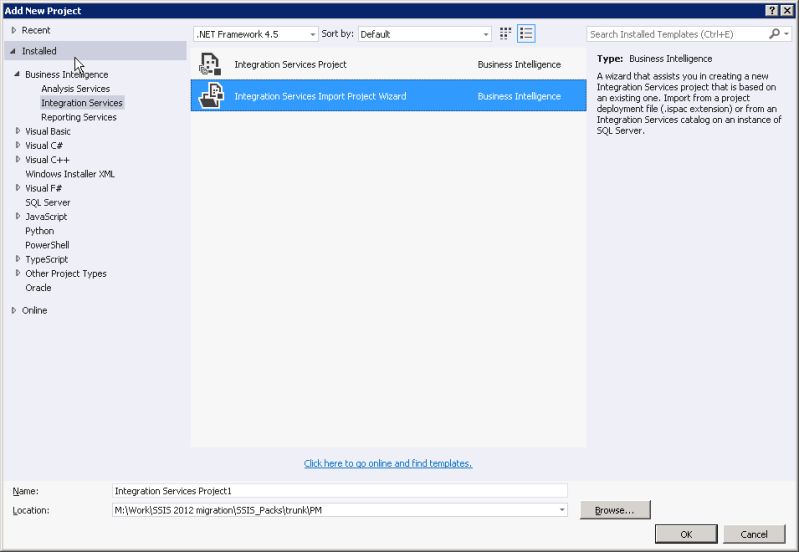
Task: Select Python category
Action: coord(39,231)
